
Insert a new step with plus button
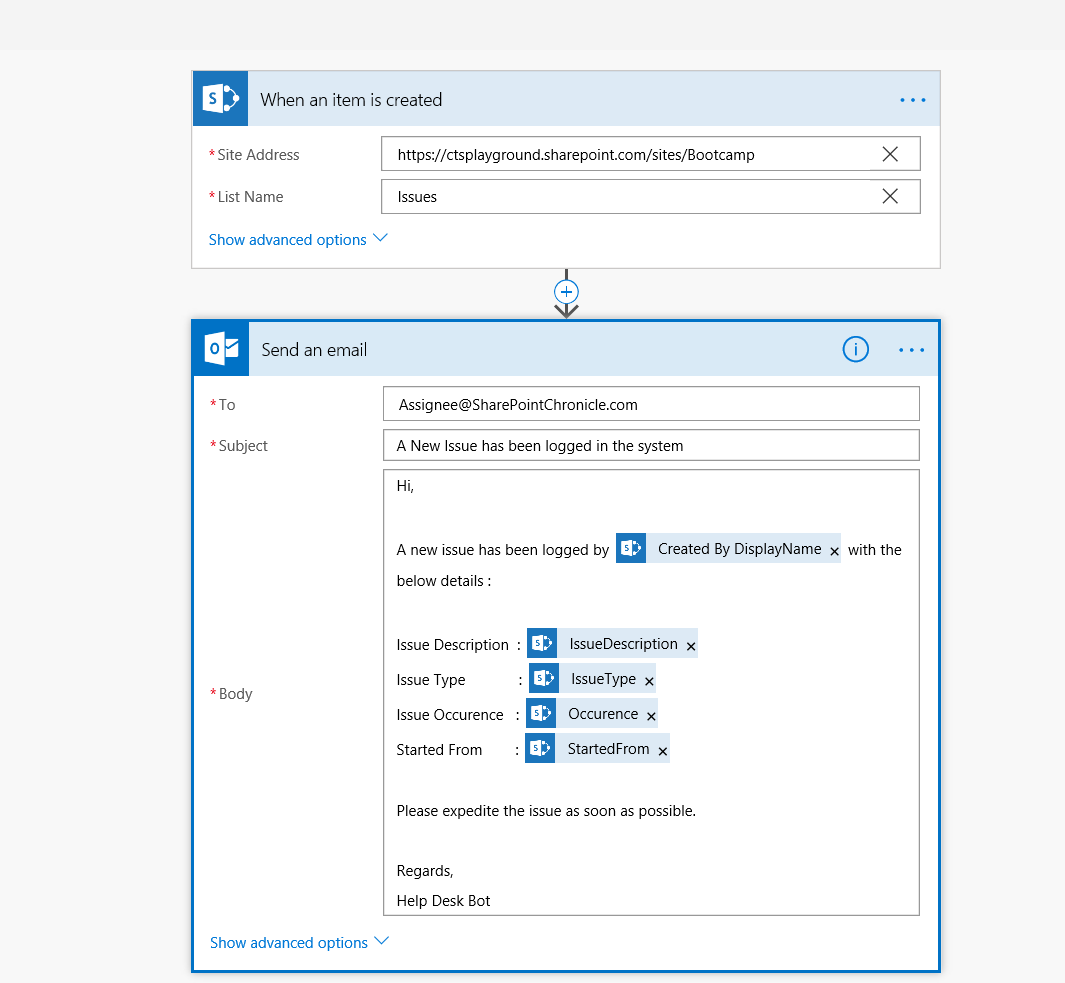(x=566, y=292)
